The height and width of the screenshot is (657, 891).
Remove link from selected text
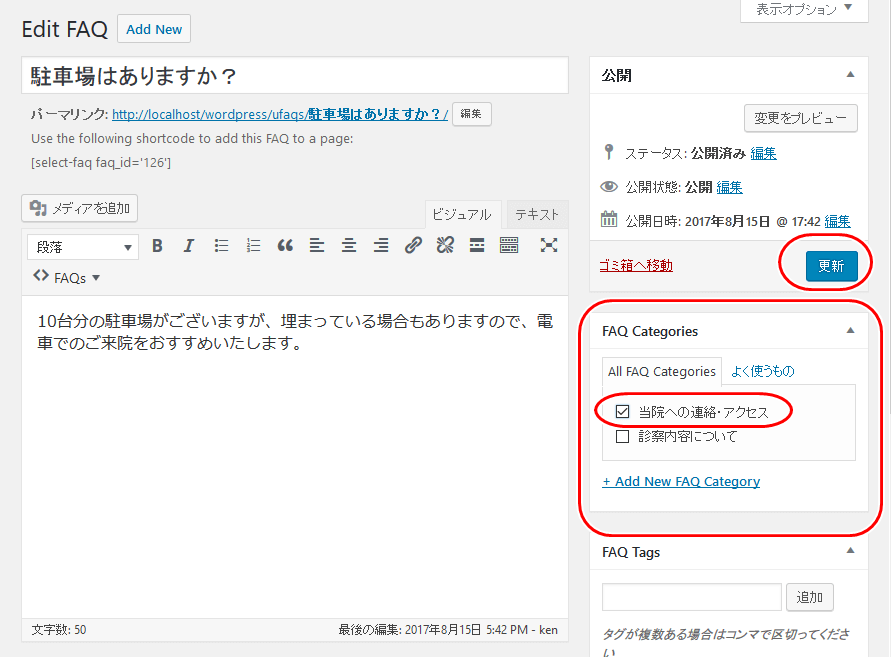(445, 246)
